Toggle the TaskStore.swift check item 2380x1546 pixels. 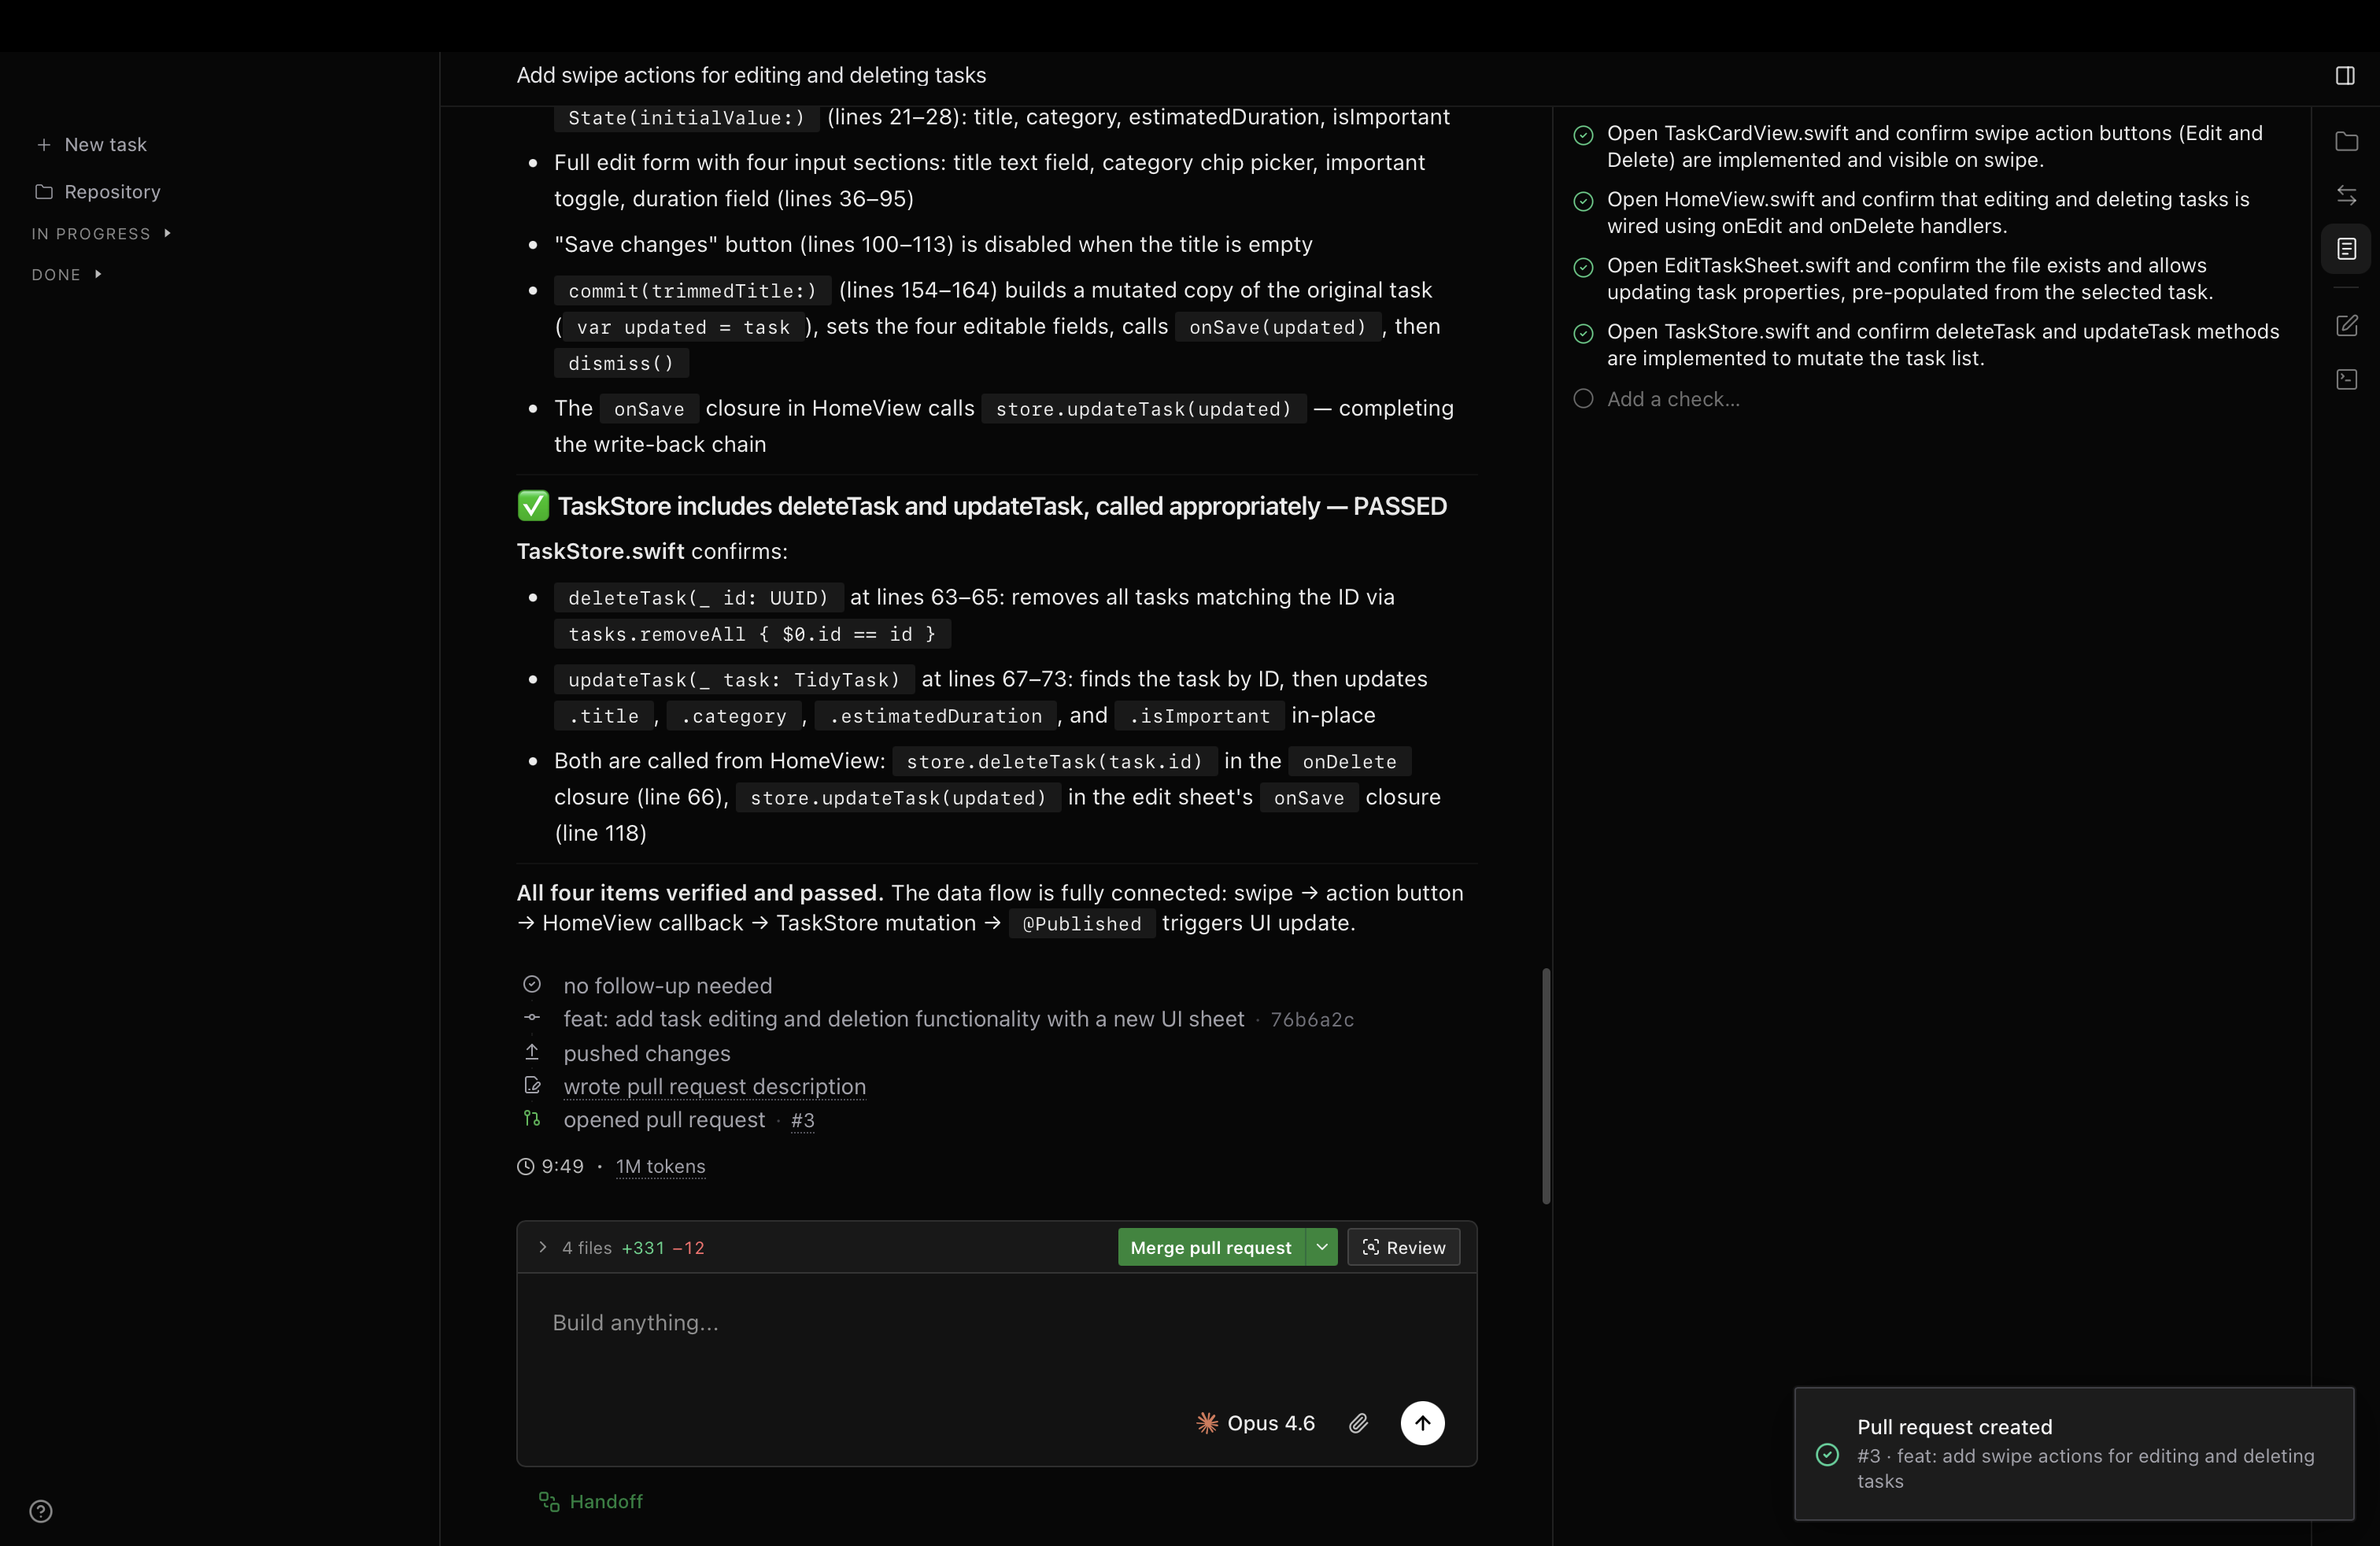[x=1583, y=333]
